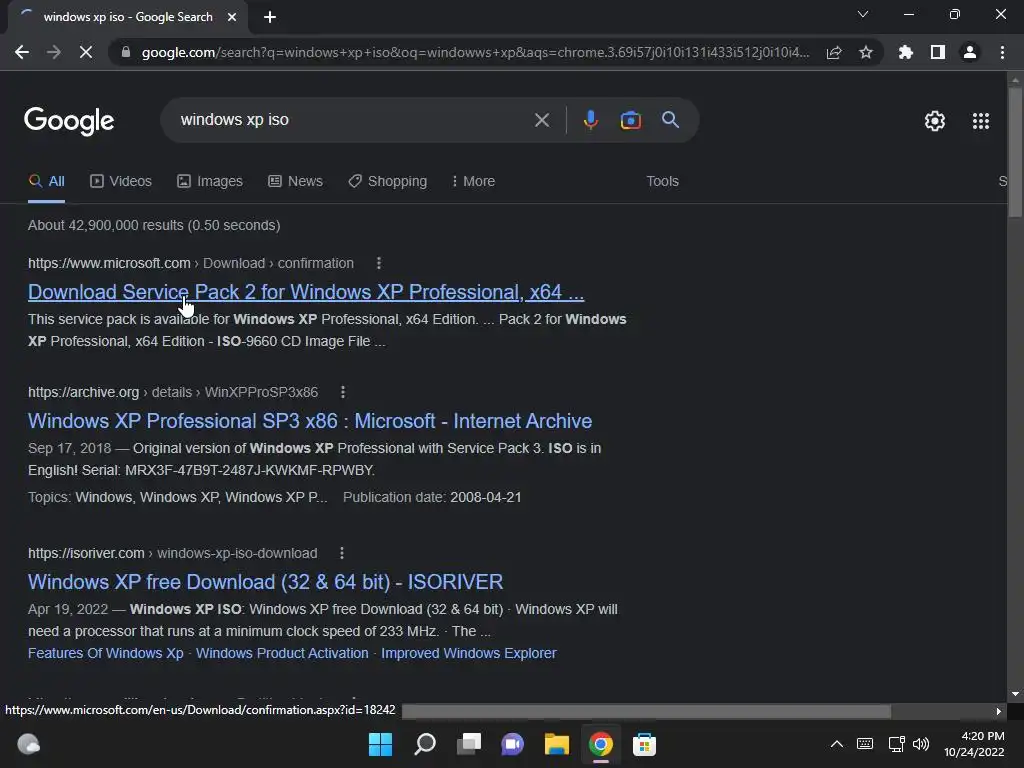Click the https://www.microsoft.com breadcrumb text

pyautogui.click(x=109, y=263)
